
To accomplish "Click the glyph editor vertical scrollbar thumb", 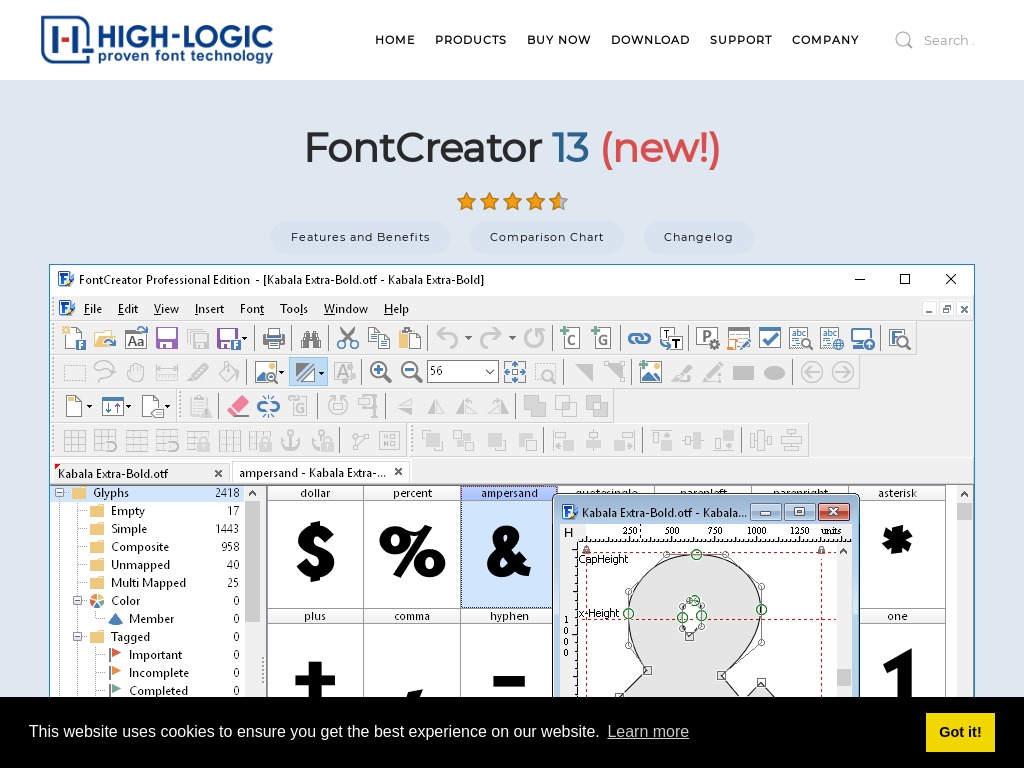I will (844, 677).
